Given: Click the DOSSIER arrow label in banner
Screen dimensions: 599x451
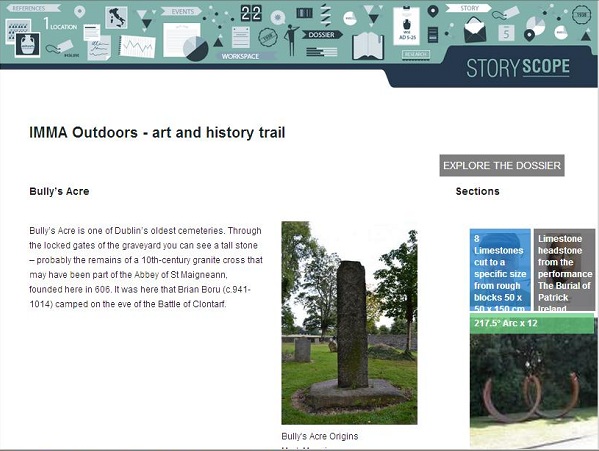Looking at the screenshot, I should 322,35.
